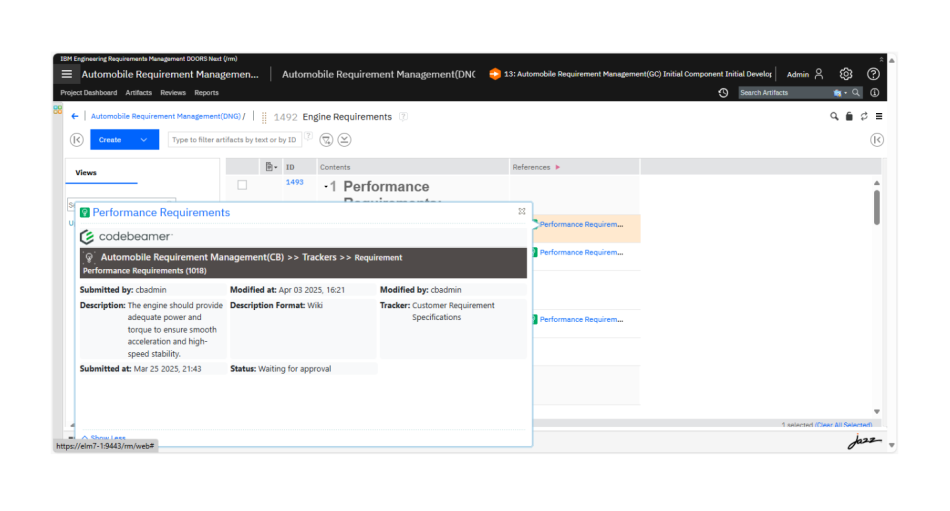Image resolution: width=950 pixels, height=511 pixels.
Task: Click Performance Requirem... link in highlighted row
Action: [x=581, y=224]
